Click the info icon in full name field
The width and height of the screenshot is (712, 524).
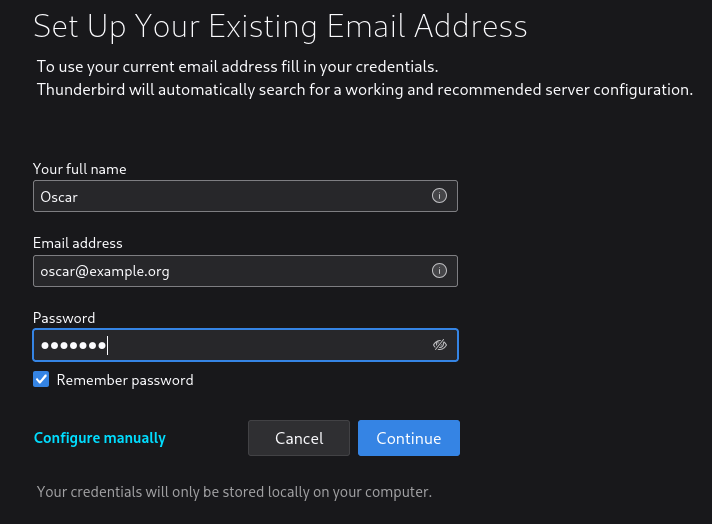click(x=438, y=196)
